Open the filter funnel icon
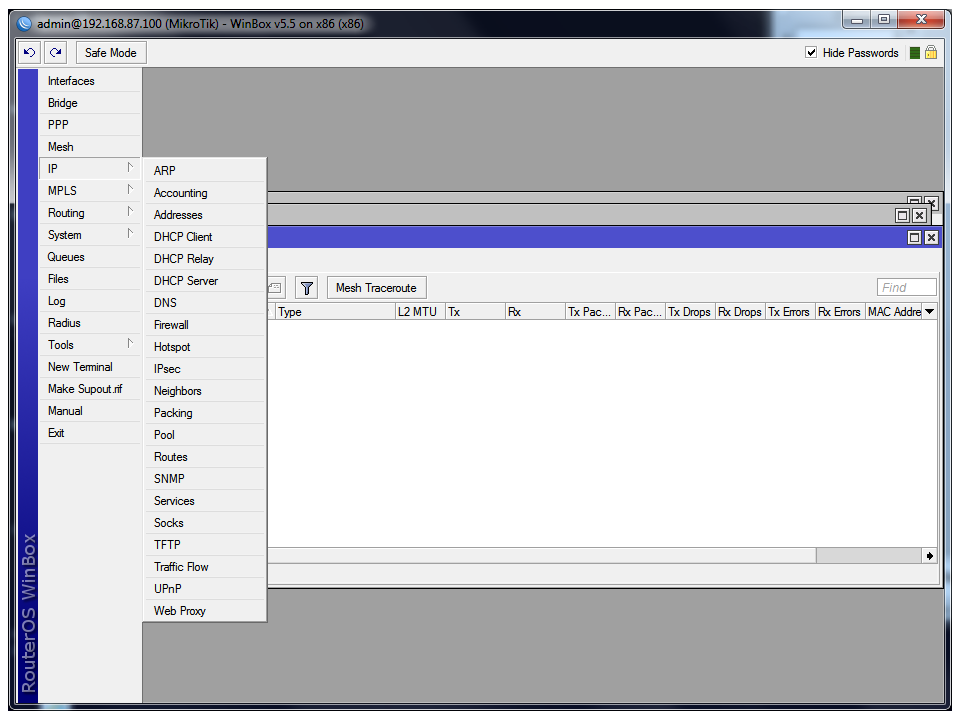This screenshot has height=720, width=960. (306, 288)
